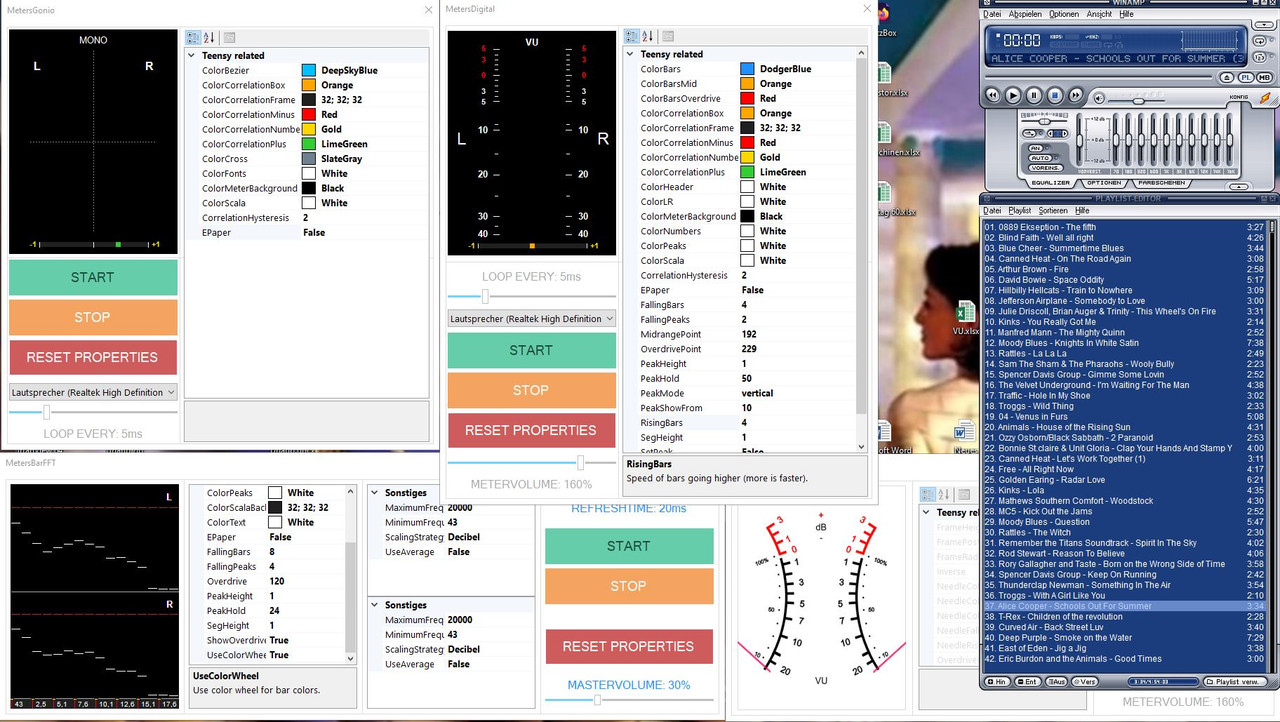Click Playlist verw. button in playlist editor
This screenshot has height=722, width=1280.
pos(1236,681)
